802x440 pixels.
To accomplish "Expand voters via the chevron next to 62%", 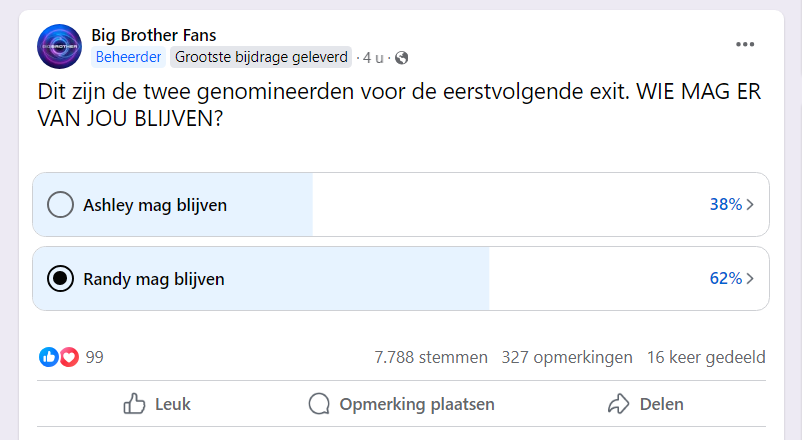I will point(750,279).
